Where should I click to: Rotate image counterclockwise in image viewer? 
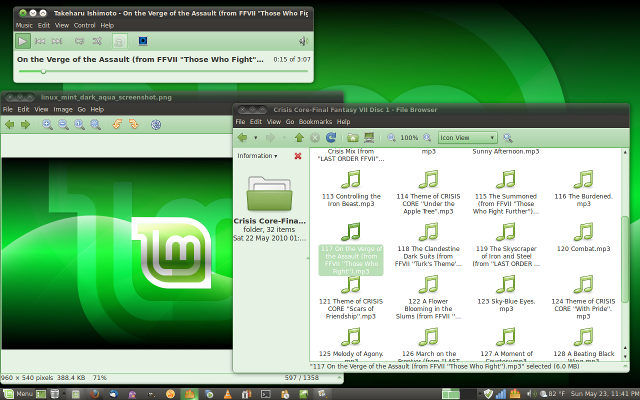click(118, 124)
